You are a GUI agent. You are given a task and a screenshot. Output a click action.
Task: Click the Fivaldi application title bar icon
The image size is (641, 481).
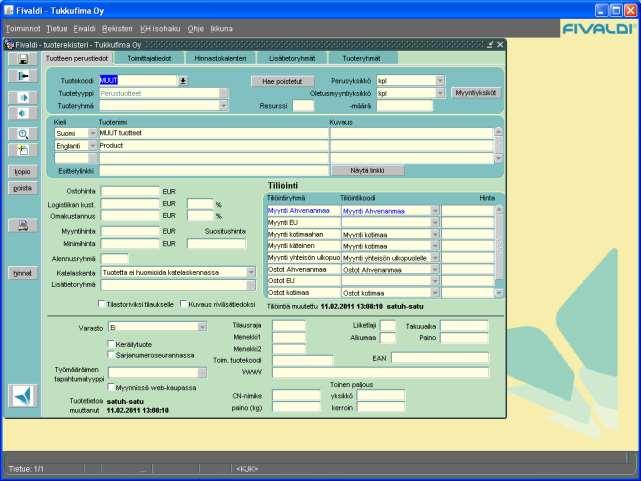9,10
